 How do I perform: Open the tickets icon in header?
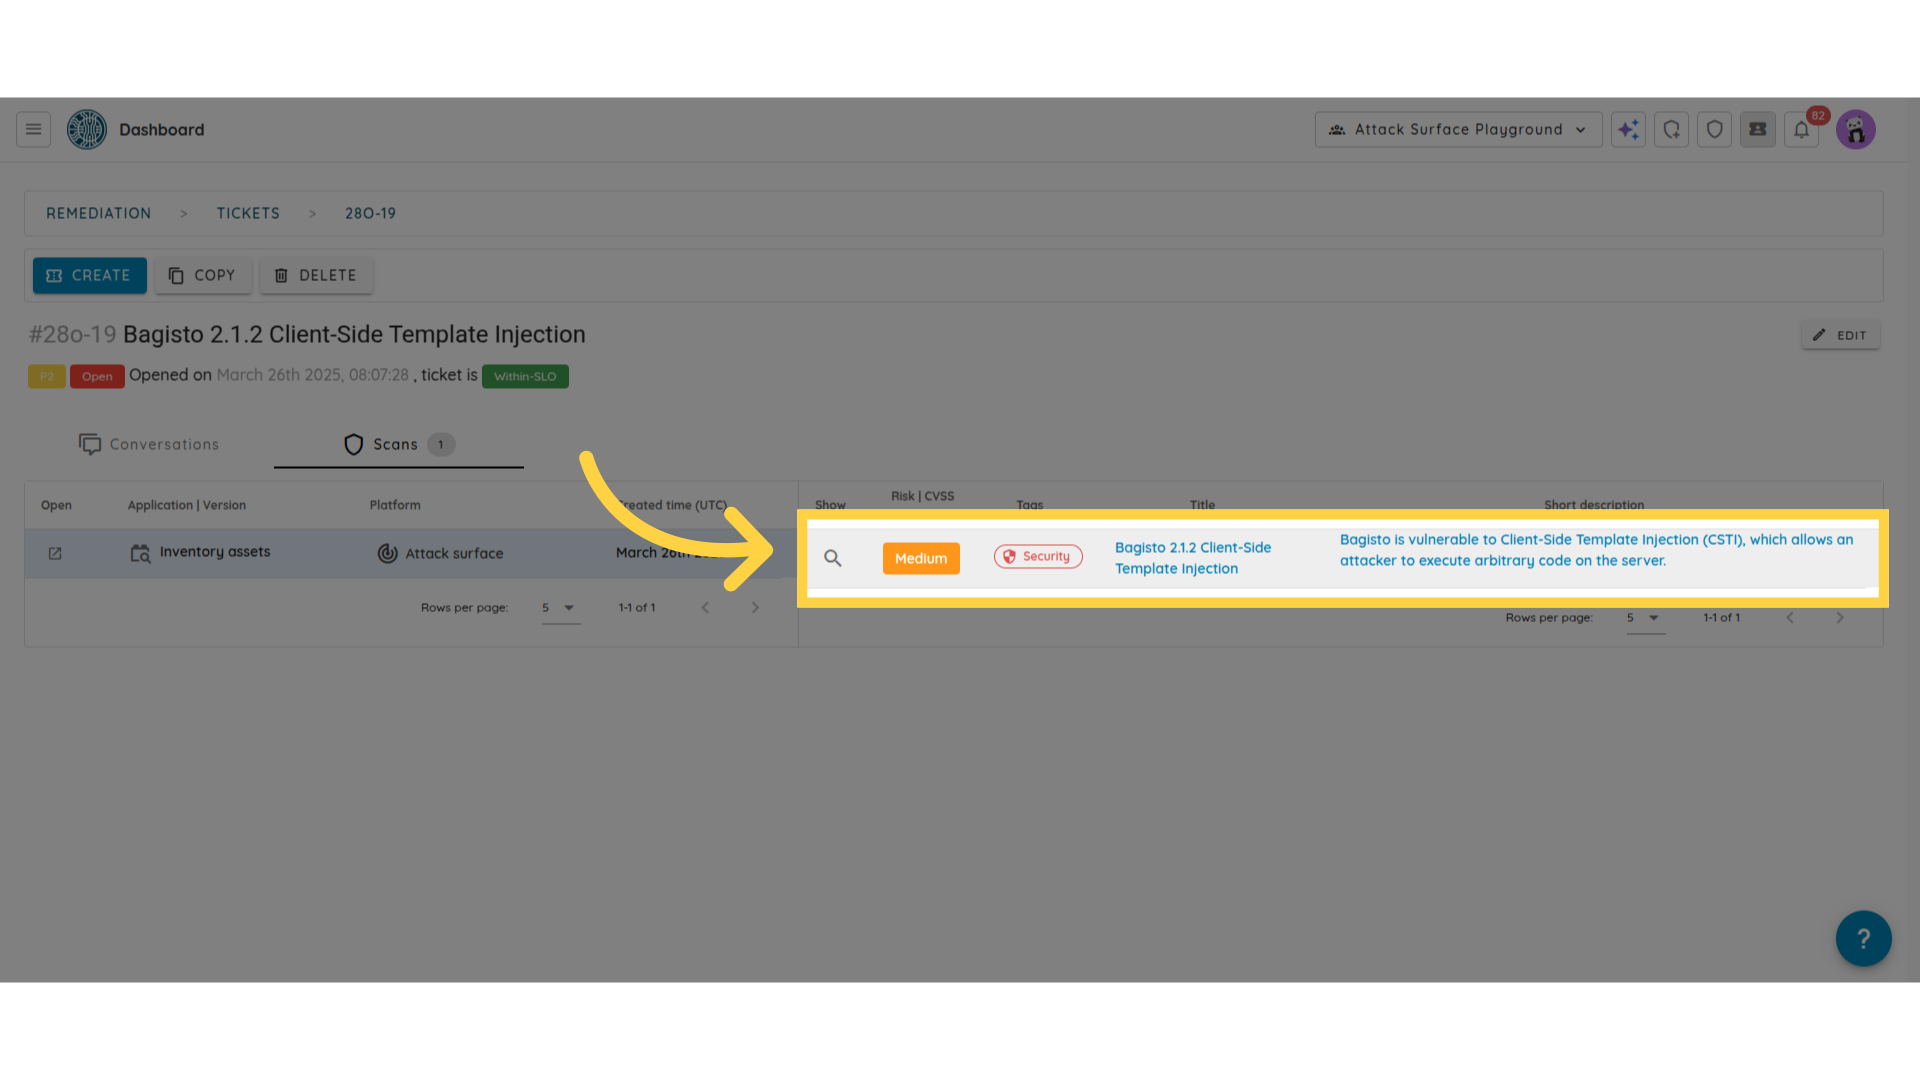1757,129
